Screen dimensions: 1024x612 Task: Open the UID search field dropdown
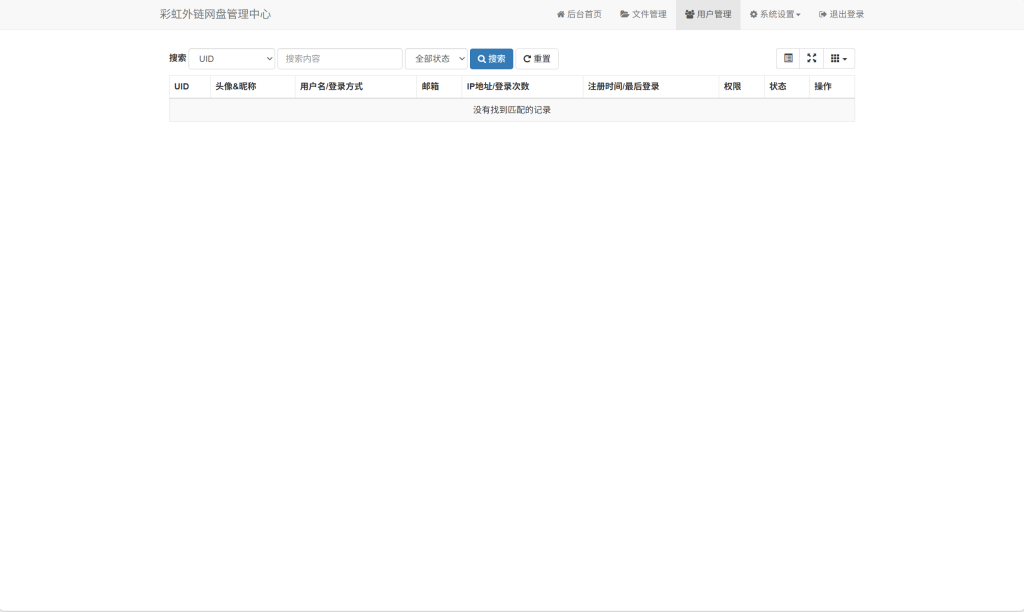(x=232, y=58)
